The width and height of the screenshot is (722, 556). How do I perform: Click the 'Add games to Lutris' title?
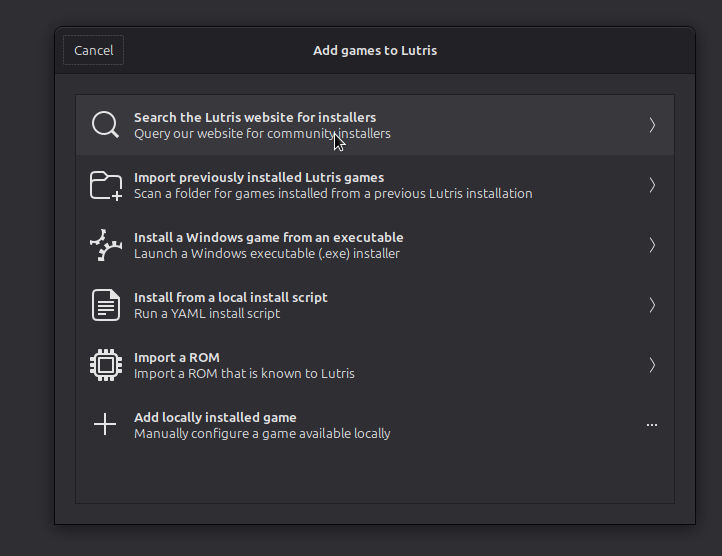[375, 50]
